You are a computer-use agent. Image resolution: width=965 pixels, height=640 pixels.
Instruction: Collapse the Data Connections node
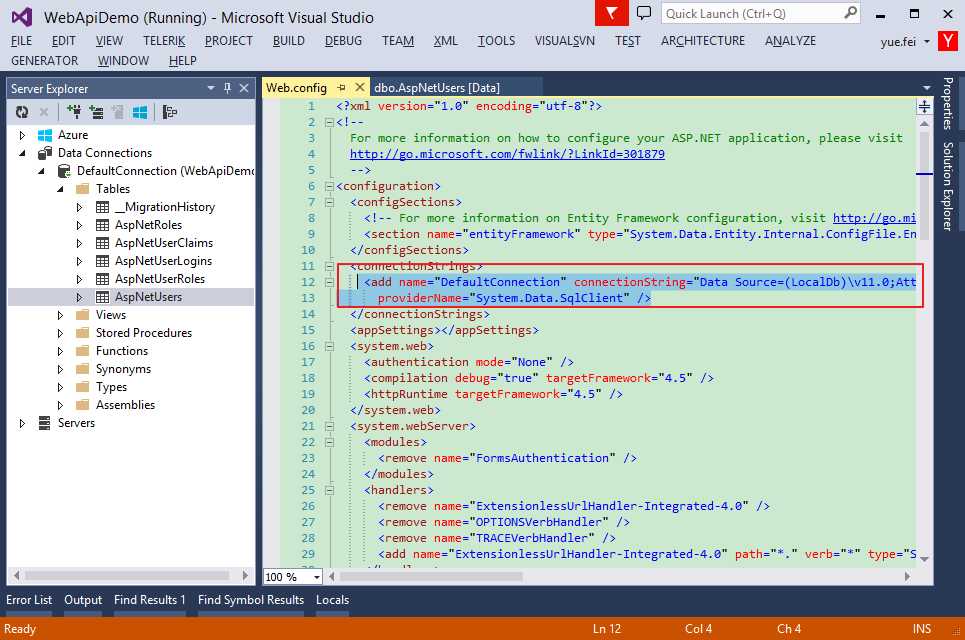click(22, 153)
